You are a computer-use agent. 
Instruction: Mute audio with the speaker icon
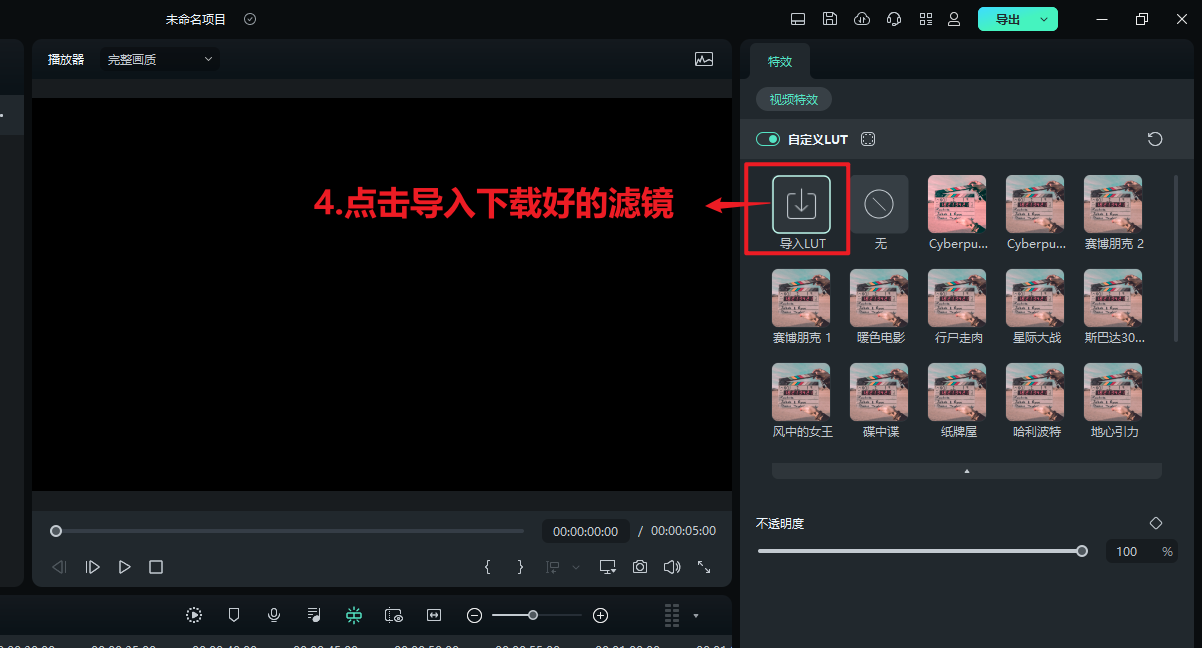click(x=673, y=566)
